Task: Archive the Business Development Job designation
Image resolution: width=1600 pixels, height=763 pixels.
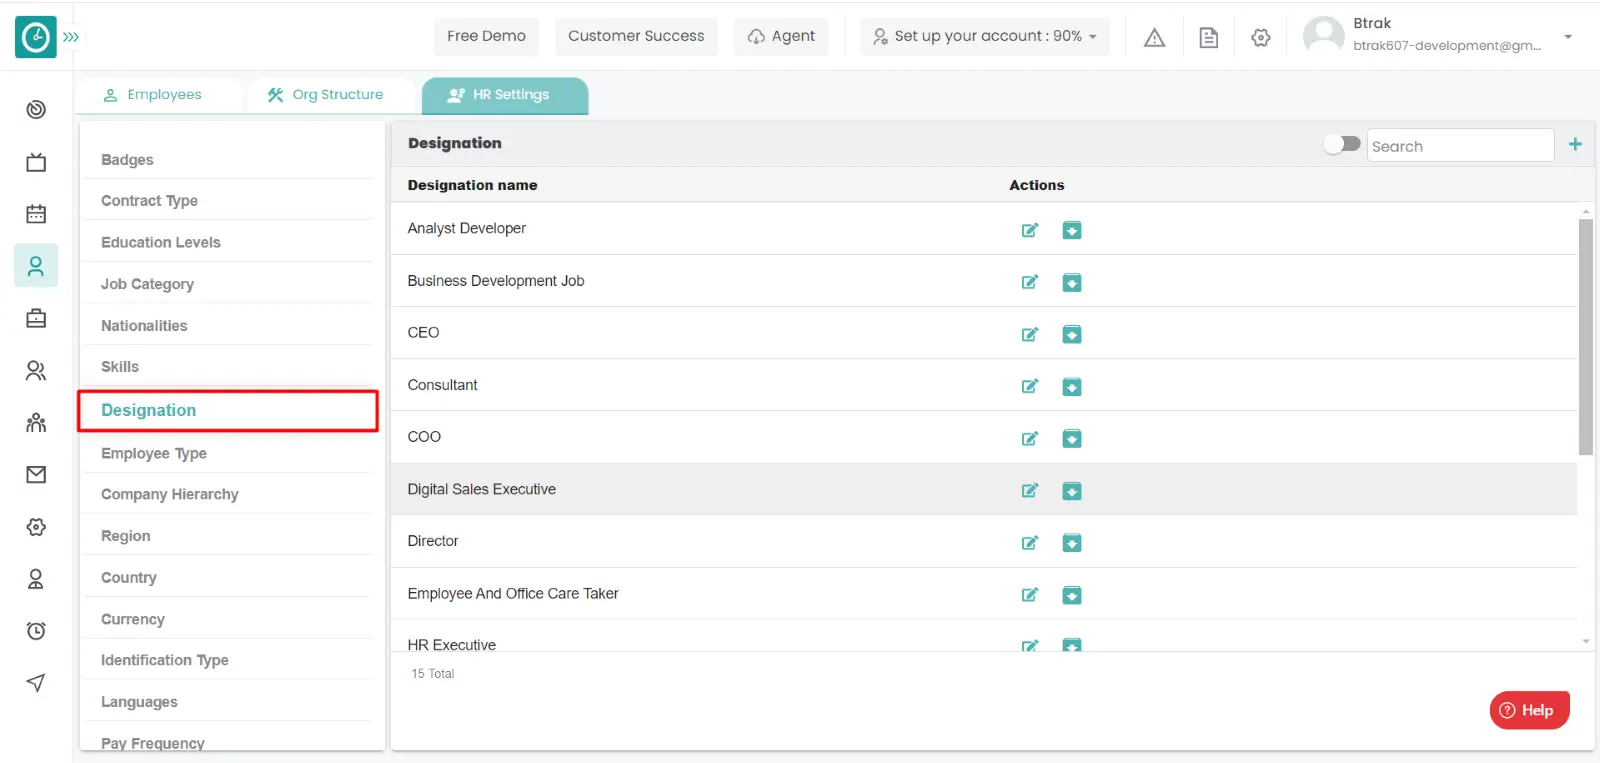Action: (1071, 282)
